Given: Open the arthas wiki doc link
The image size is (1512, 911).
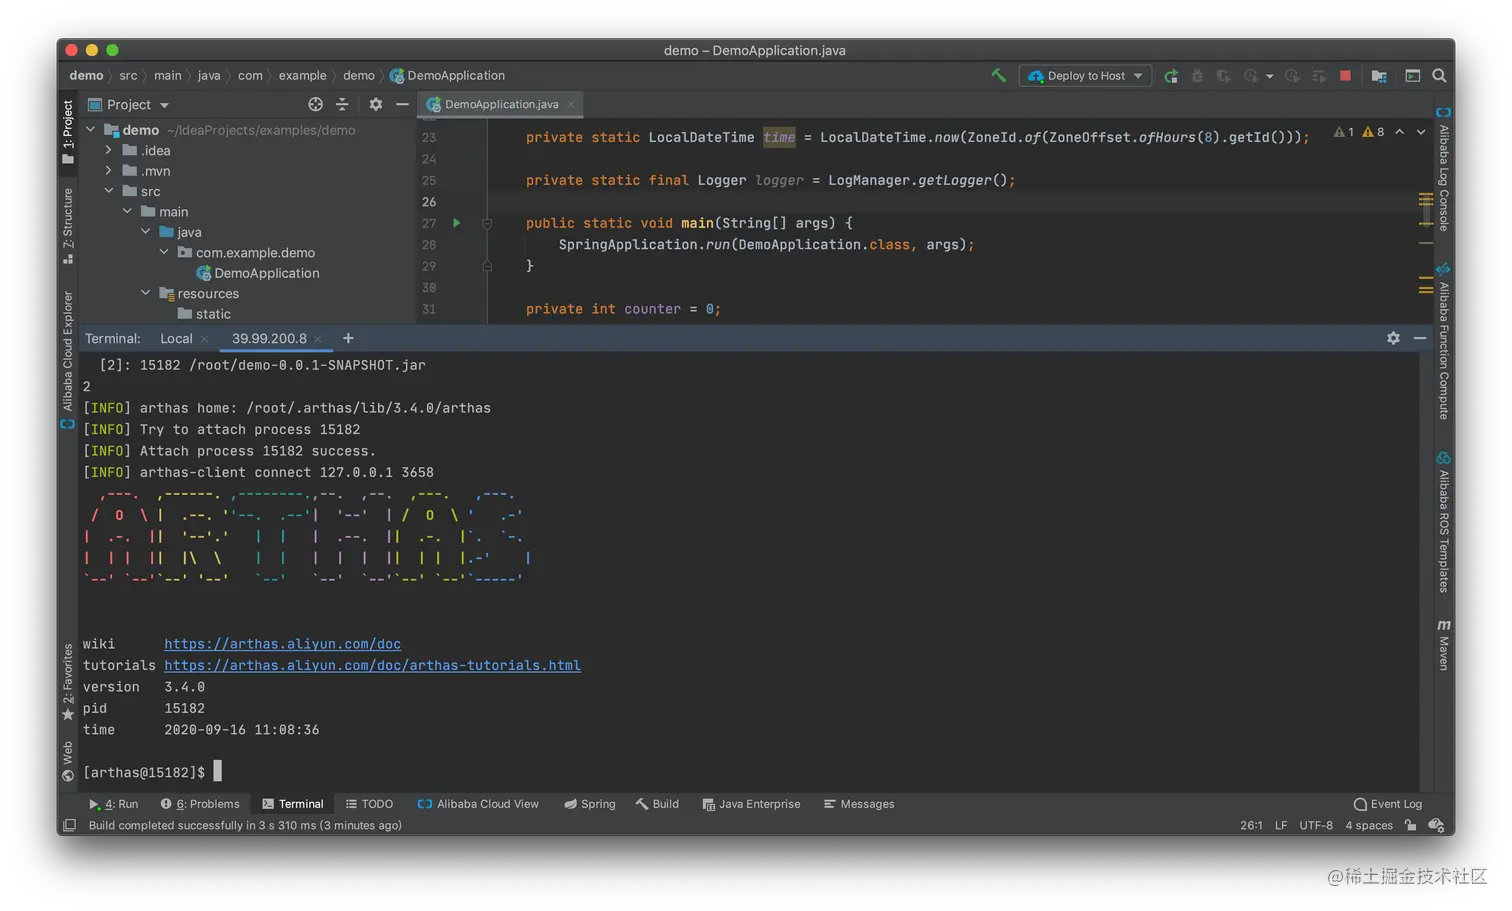Looking at the screenshot, I should click(282, 644).
